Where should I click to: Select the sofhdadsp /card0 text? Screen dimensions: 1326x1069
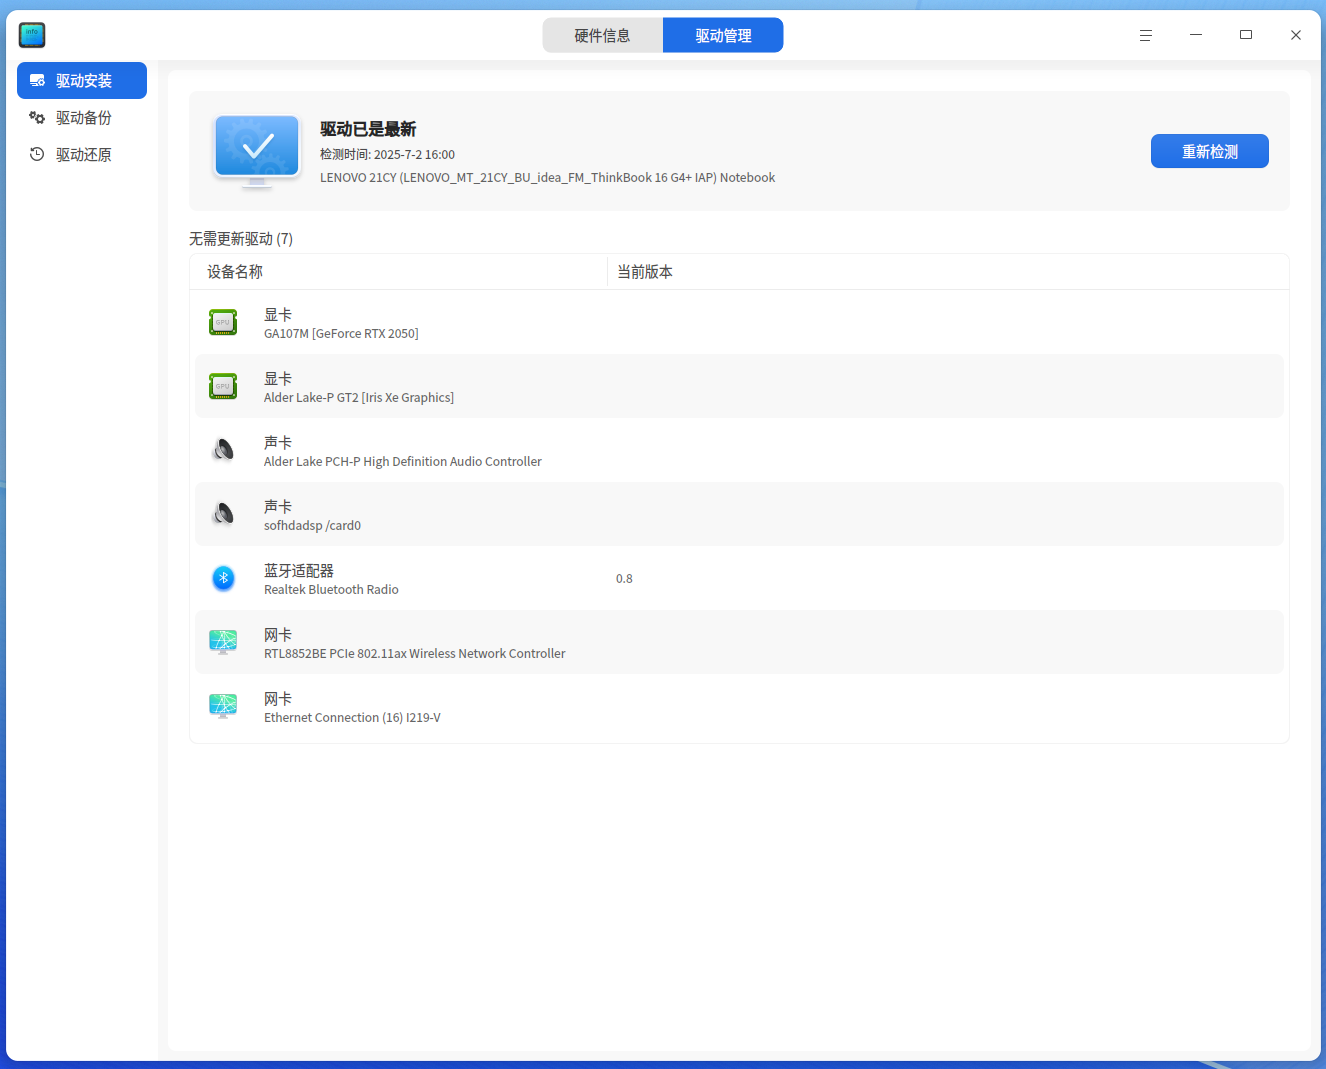(312, 526)
